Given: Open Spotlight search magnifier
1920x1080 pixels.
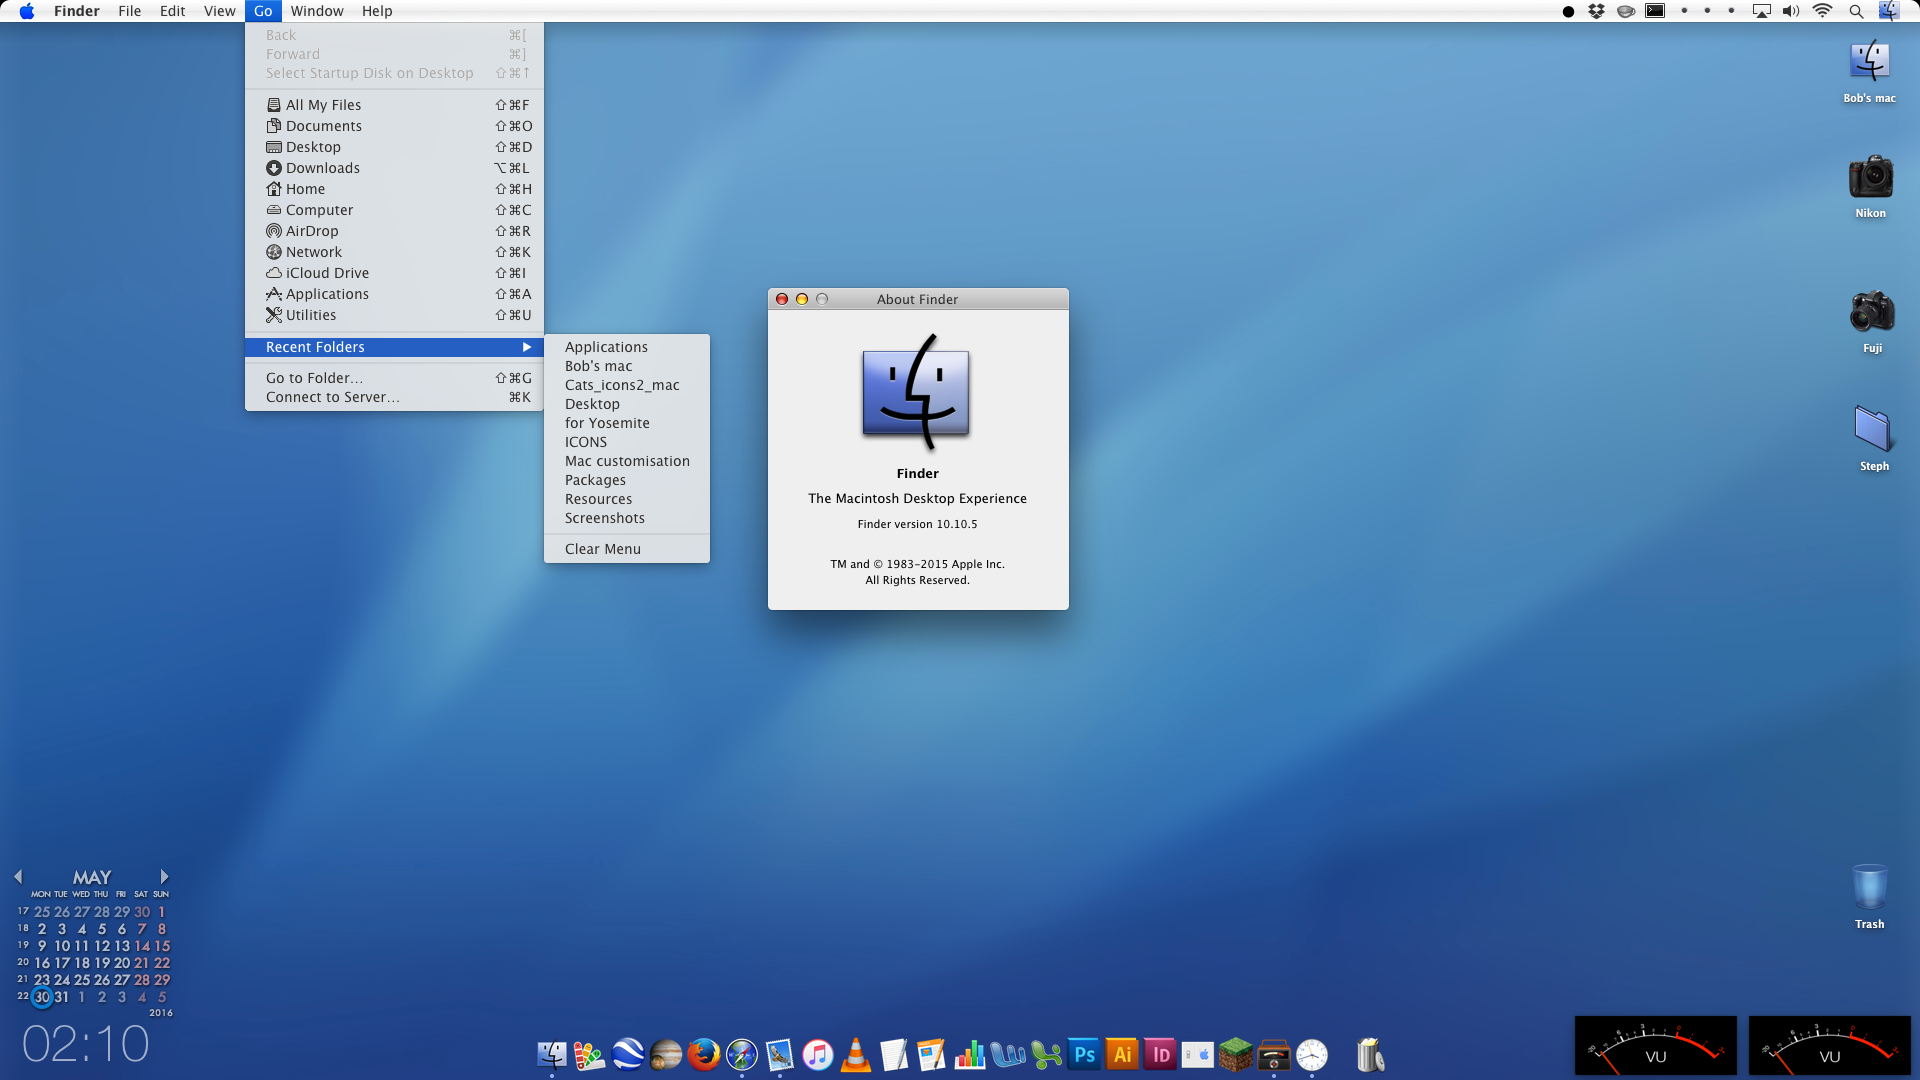Looking at the screenshot, I should [1856, 11].
